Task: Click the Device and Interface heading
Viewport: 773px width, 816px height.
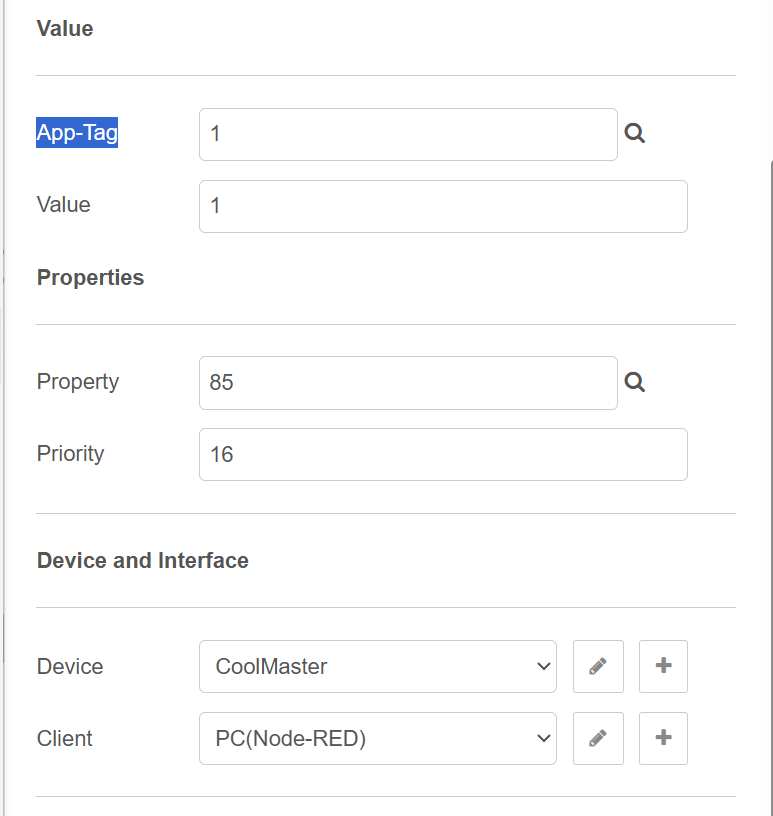Action: [143, 560]
